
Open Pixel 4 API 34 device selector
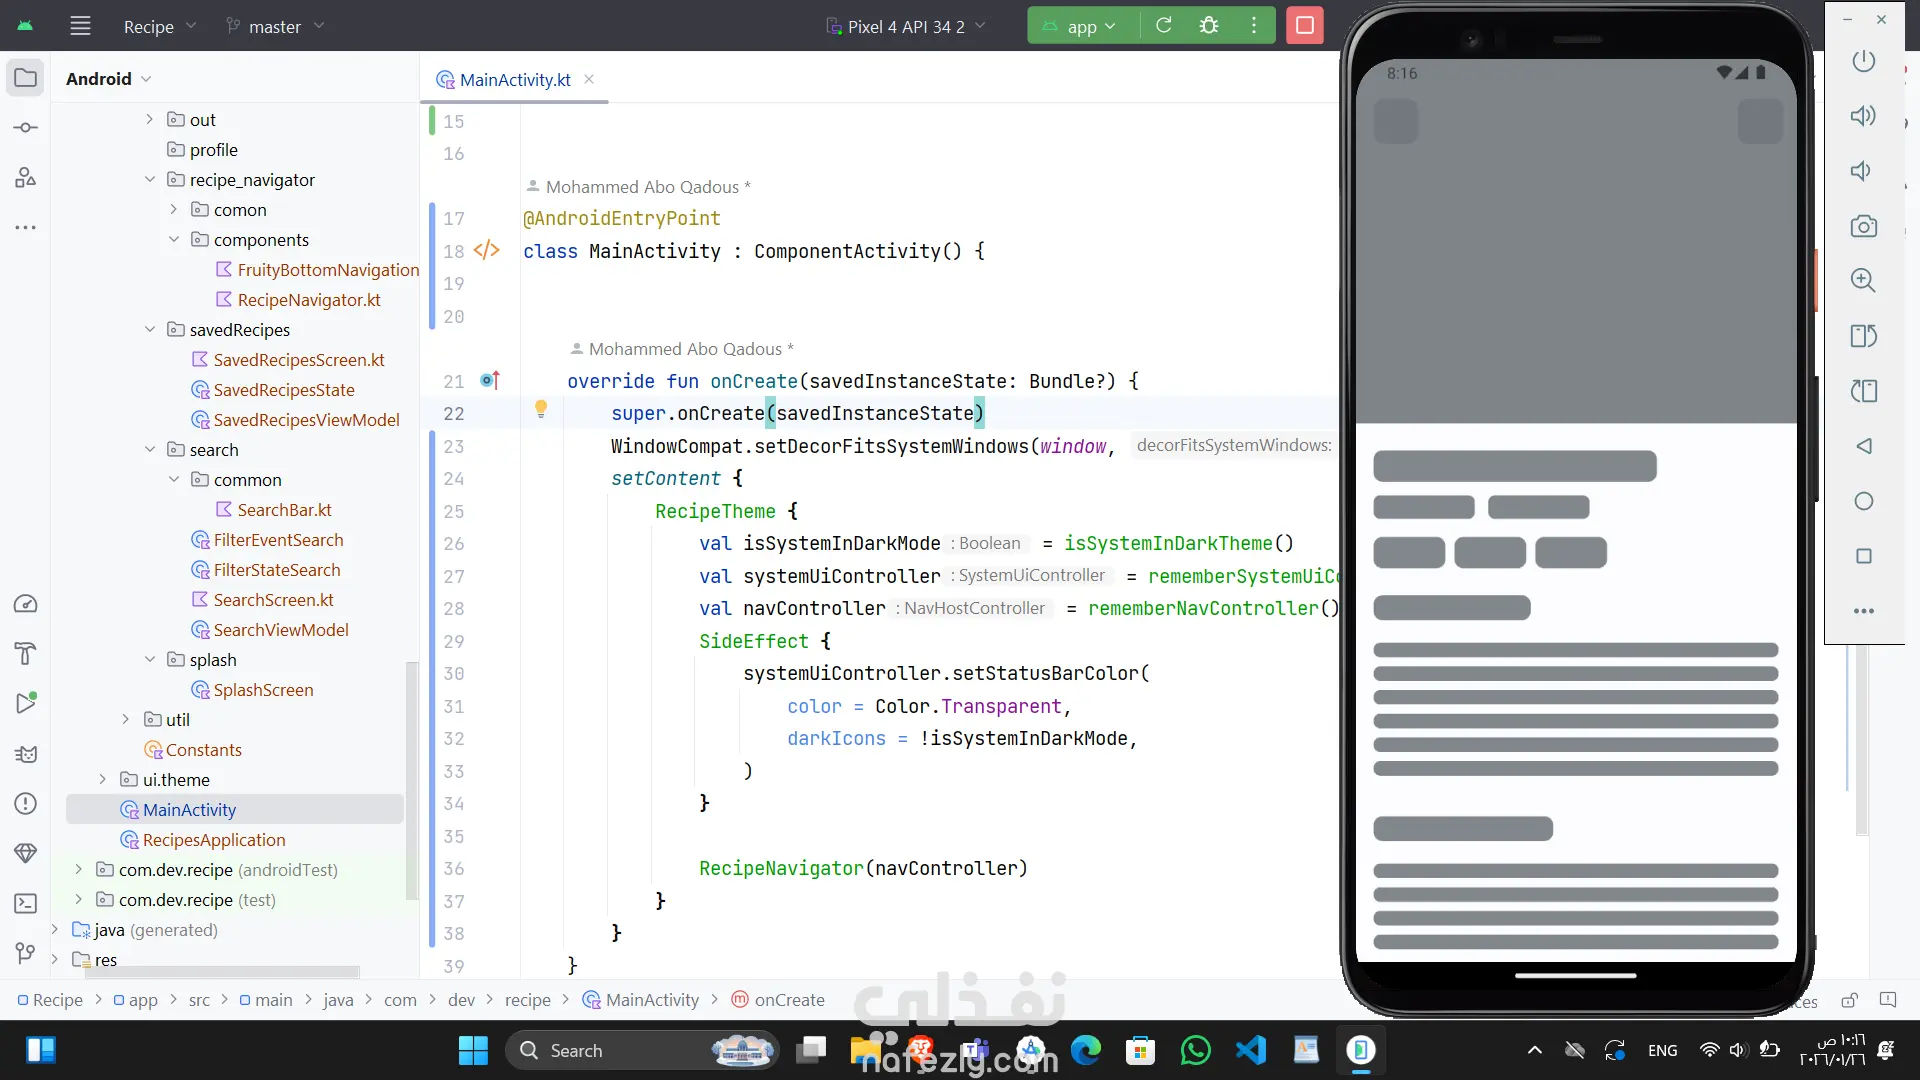[905, 26]
